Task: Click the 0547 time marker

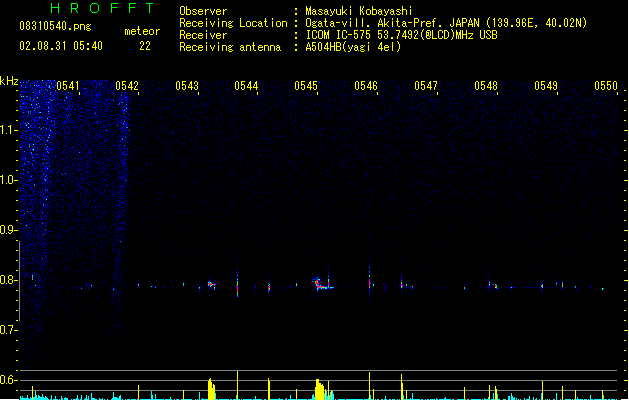Action: [426, 86]
